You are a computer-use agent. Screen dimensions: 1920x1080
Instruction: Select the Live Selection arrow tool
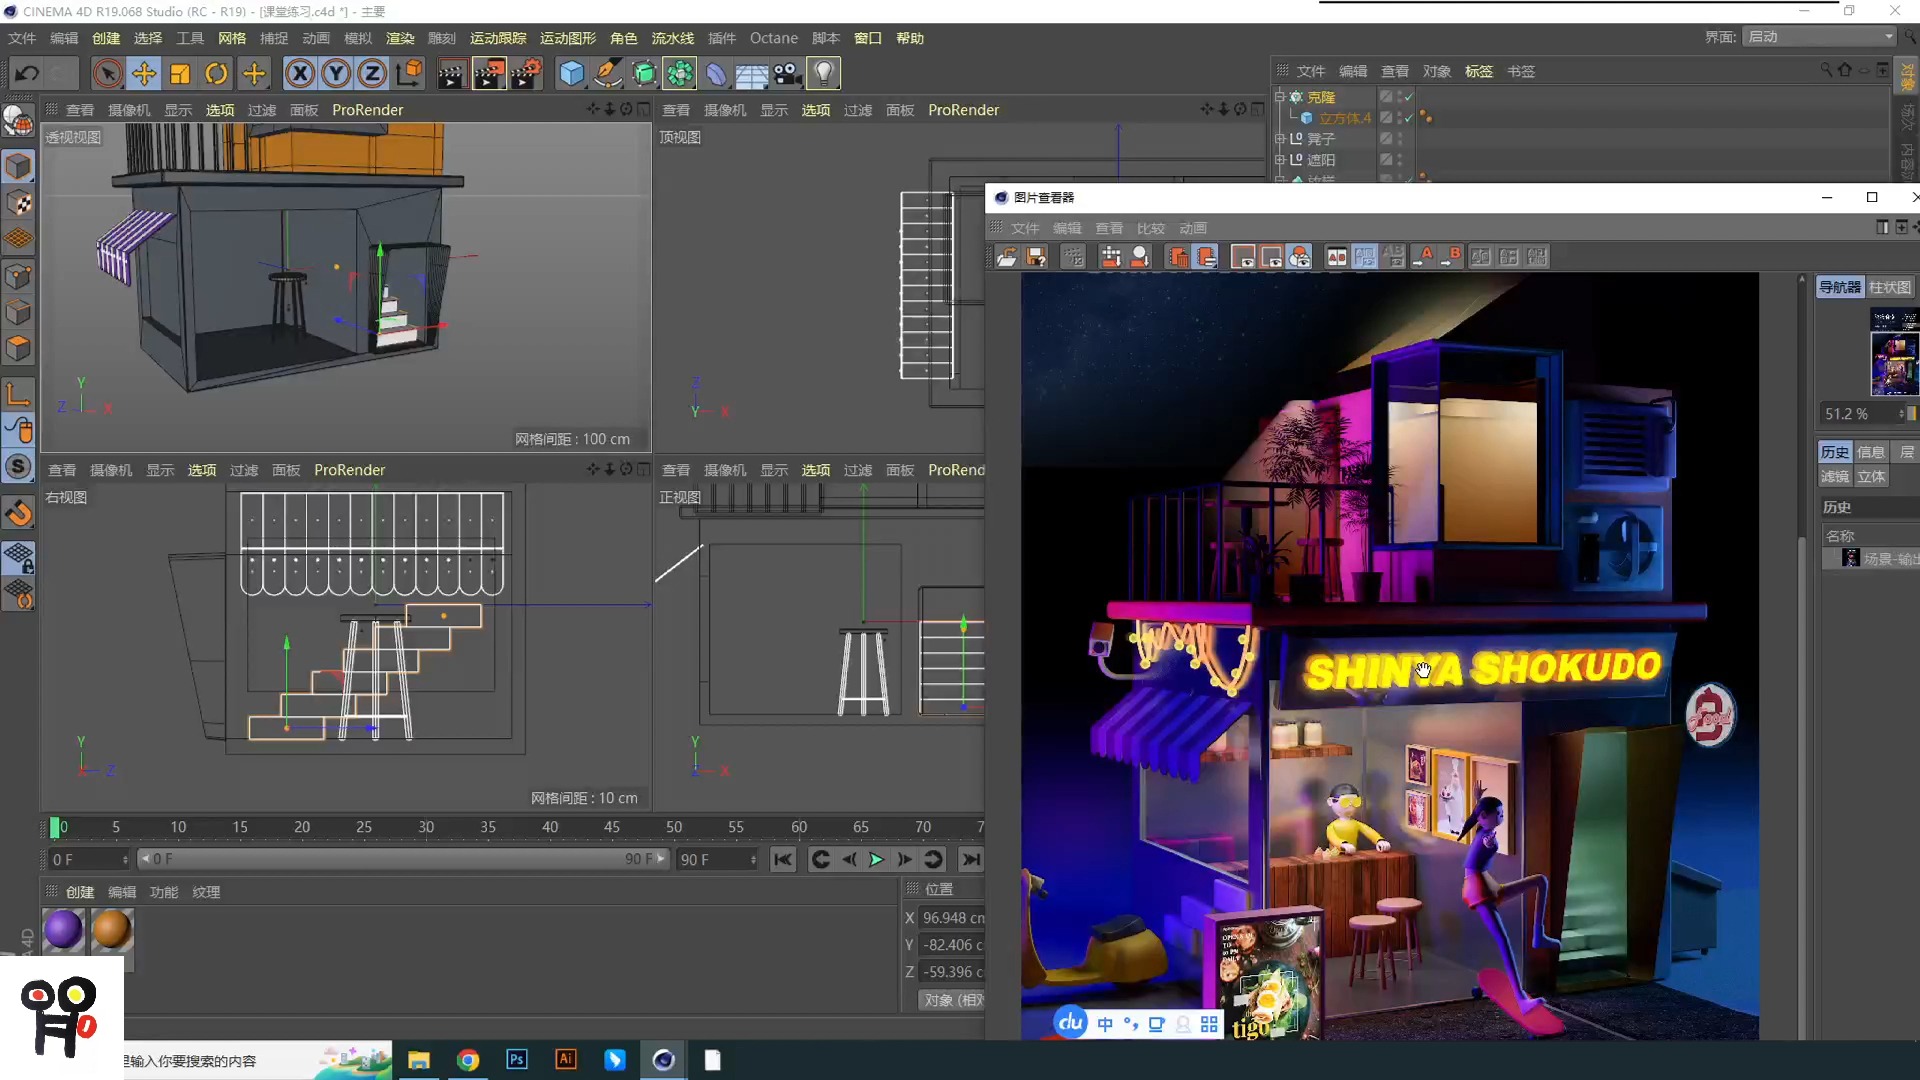[x=108, y=73]
